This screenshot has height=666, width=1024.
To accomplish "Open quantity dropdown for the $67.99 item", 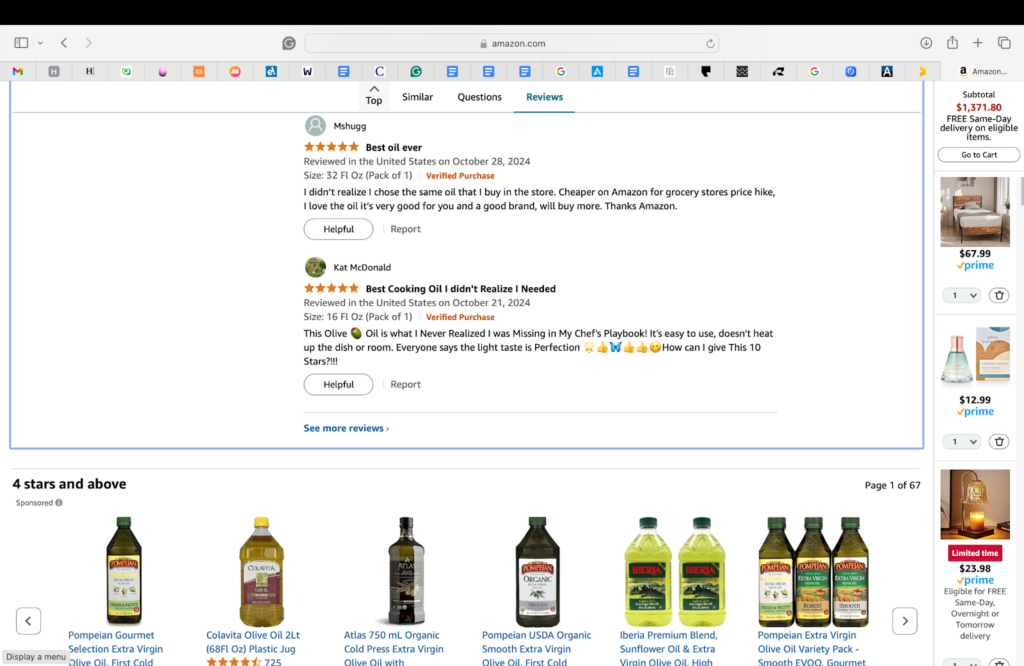I will point(962,295).
